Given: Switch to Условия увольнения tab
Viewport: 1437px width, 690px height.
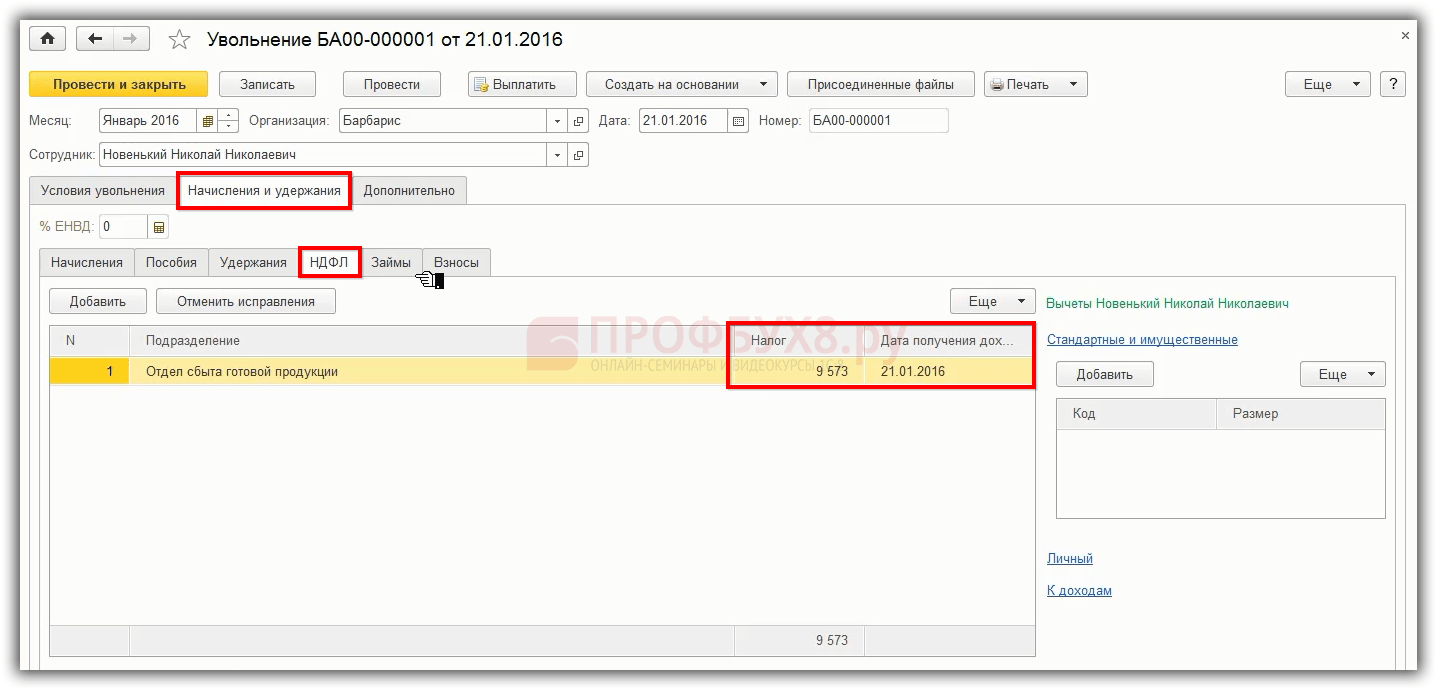Looking at the screenshot, I should tap(103, 190).
